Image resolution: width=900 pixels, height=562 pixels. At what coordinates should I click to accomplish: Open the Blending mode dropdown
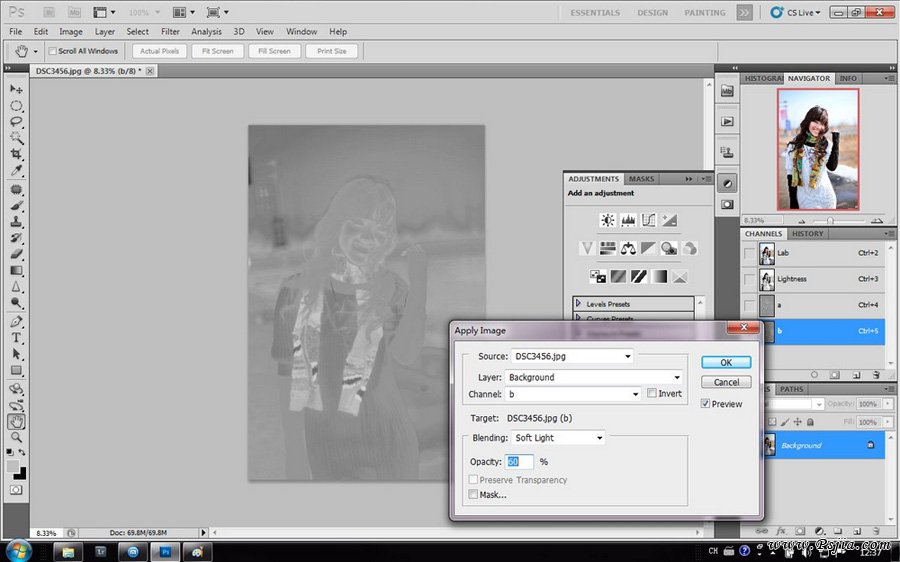point(558,438)
